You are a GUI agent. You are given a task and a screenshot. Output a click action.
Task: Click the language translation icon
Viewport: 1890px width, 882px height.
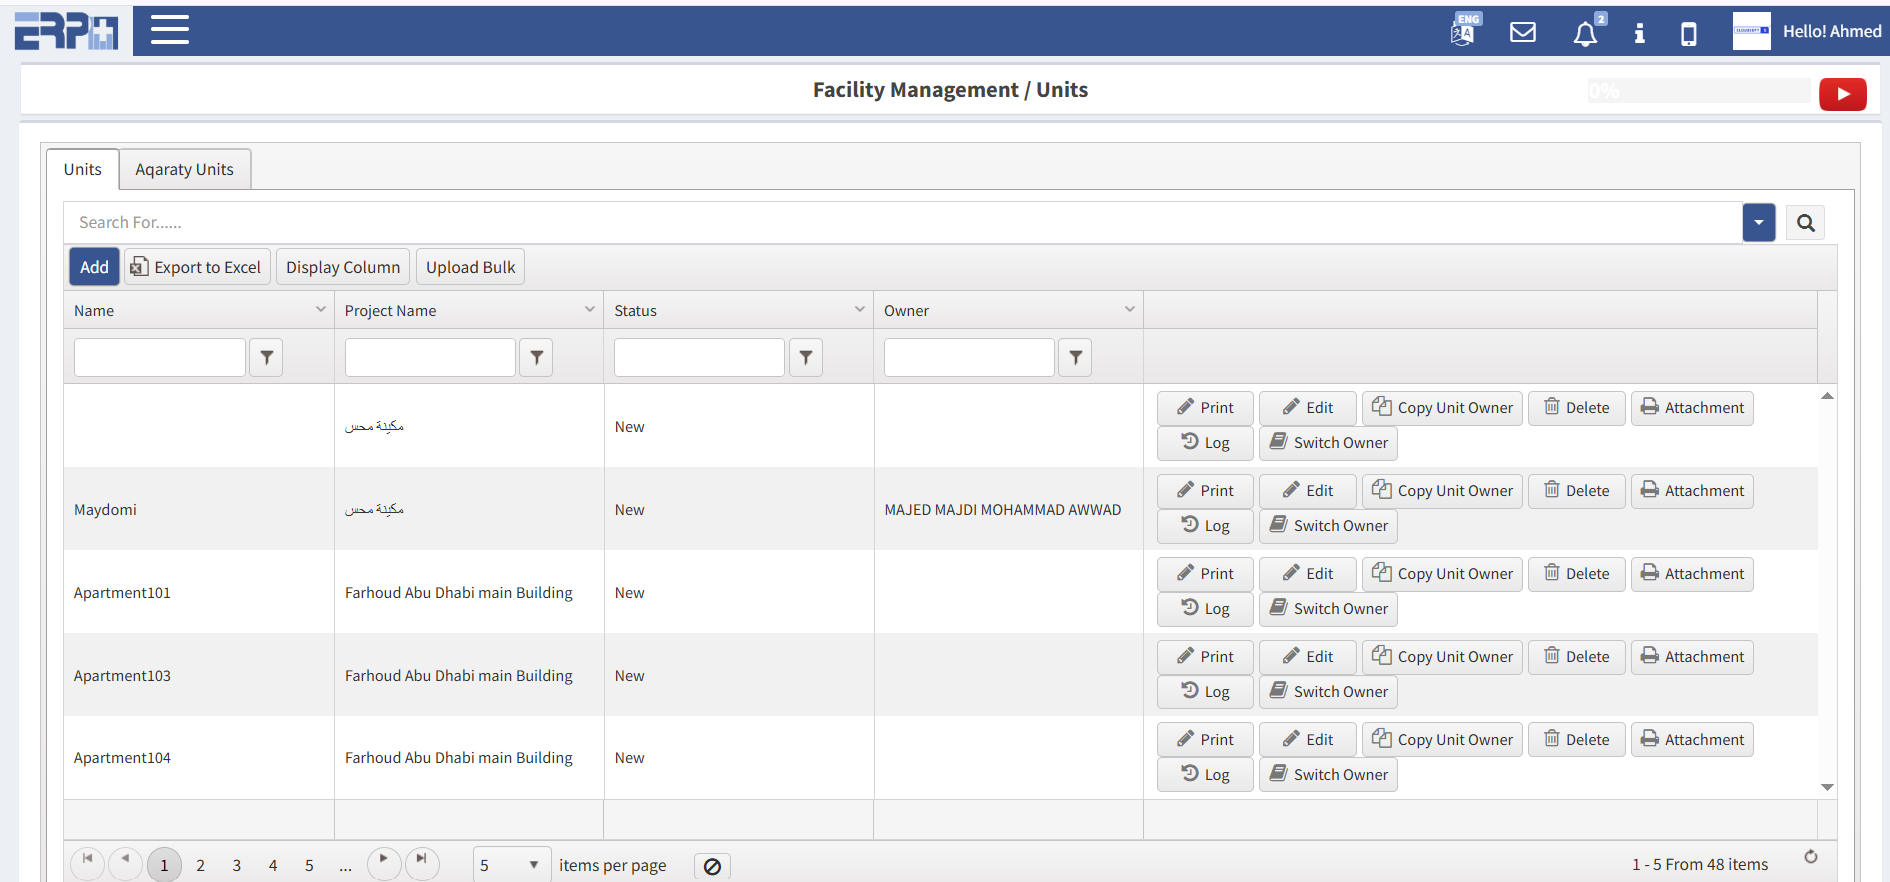point(1463,32)
